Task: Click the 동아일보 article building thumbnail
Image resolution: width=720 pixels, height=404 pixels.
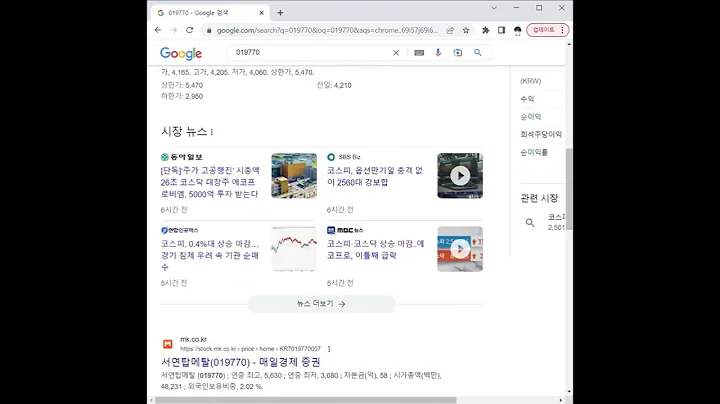Action: click(294, 176)
